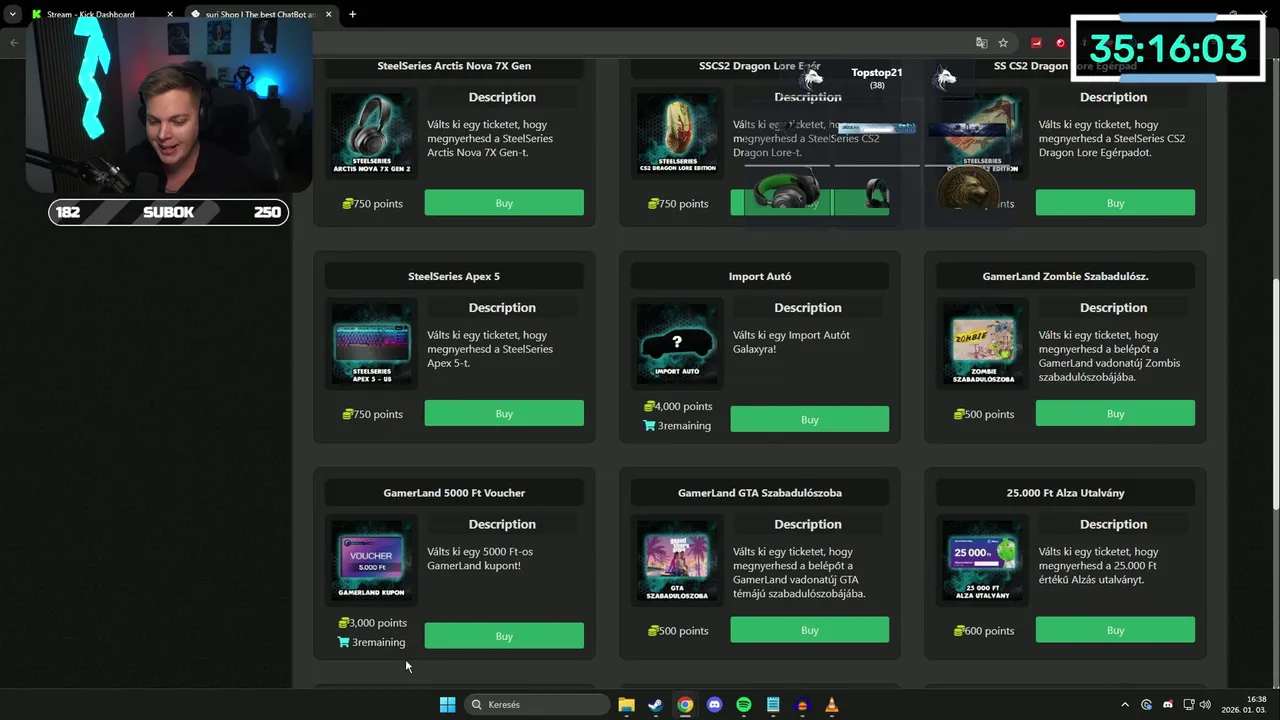
Task: Close the Stream - Kick Dashboard tab
Action: click(169, 14)
